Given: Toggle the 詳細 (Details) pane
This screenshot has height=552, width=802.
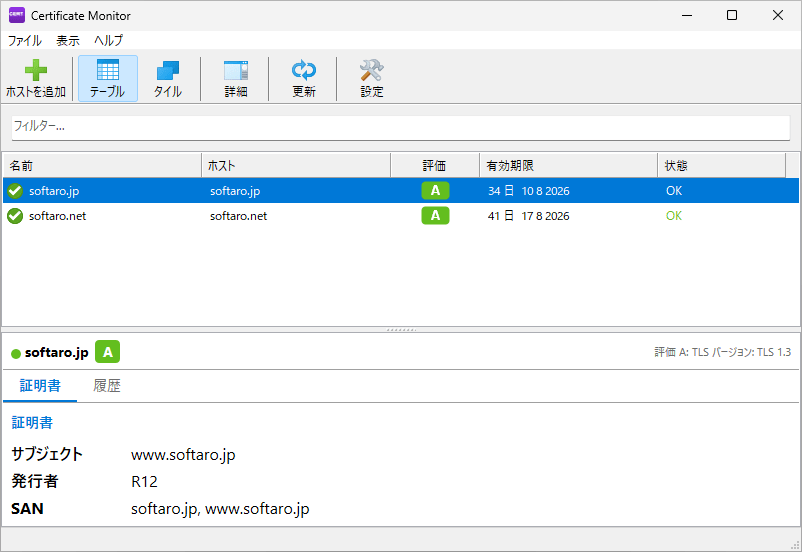Looking at the screenshot, I should click(x=236, y=78).
